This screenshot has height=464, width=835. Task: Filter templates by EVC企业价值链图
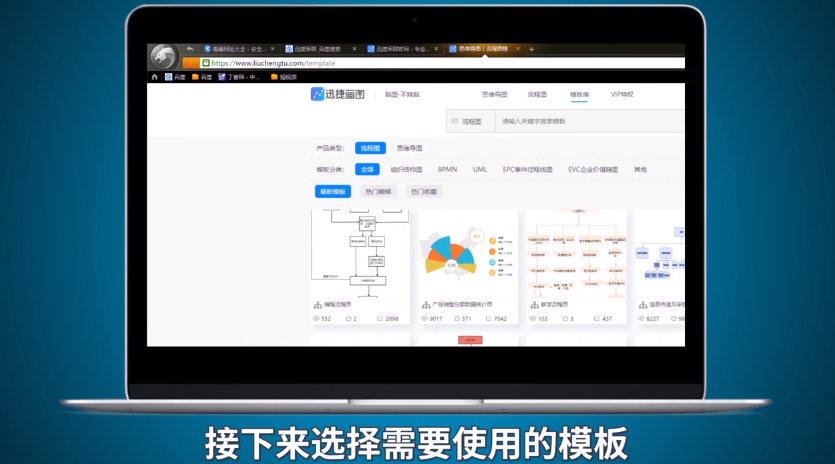[x=593, y=169]
